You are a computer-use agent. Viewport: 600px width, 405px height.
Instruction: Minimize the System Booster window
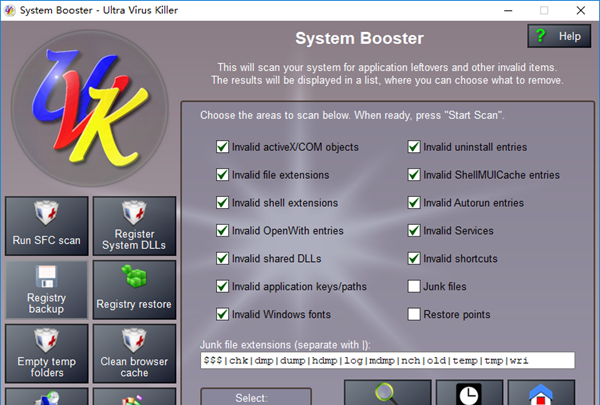[508, 10]
